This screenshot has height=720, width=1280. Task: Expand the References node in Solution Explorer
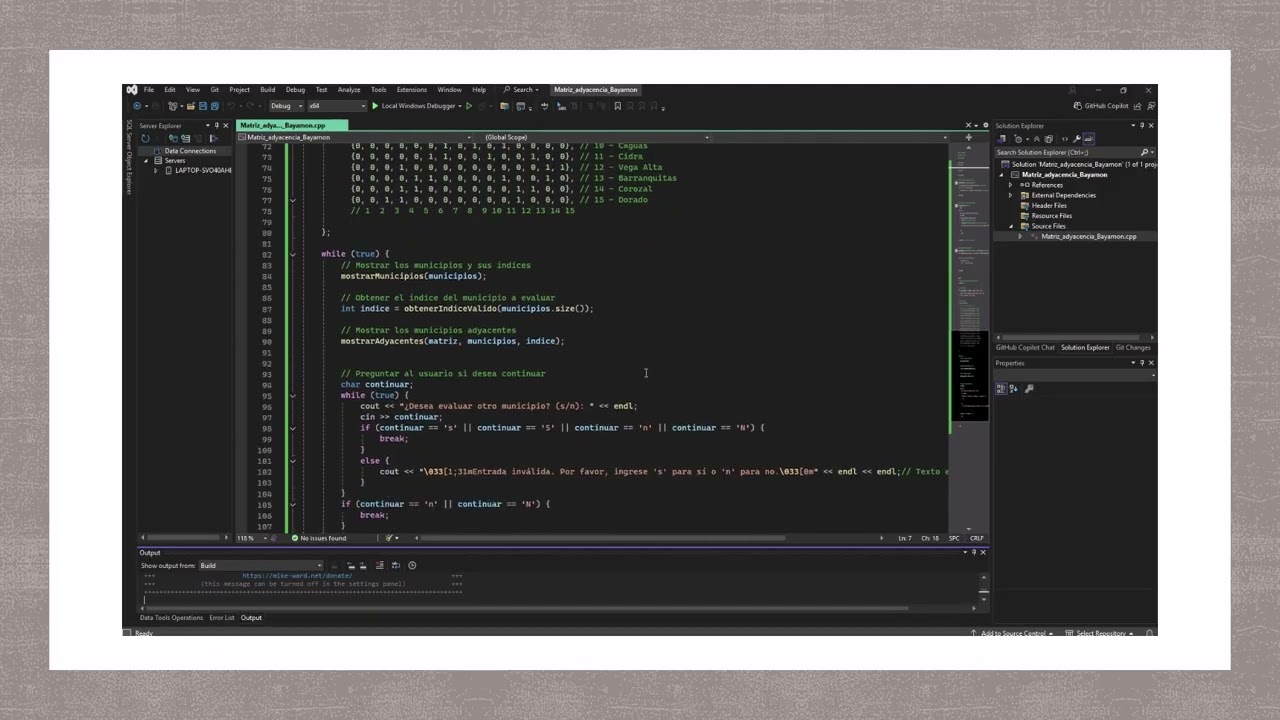1011,185
